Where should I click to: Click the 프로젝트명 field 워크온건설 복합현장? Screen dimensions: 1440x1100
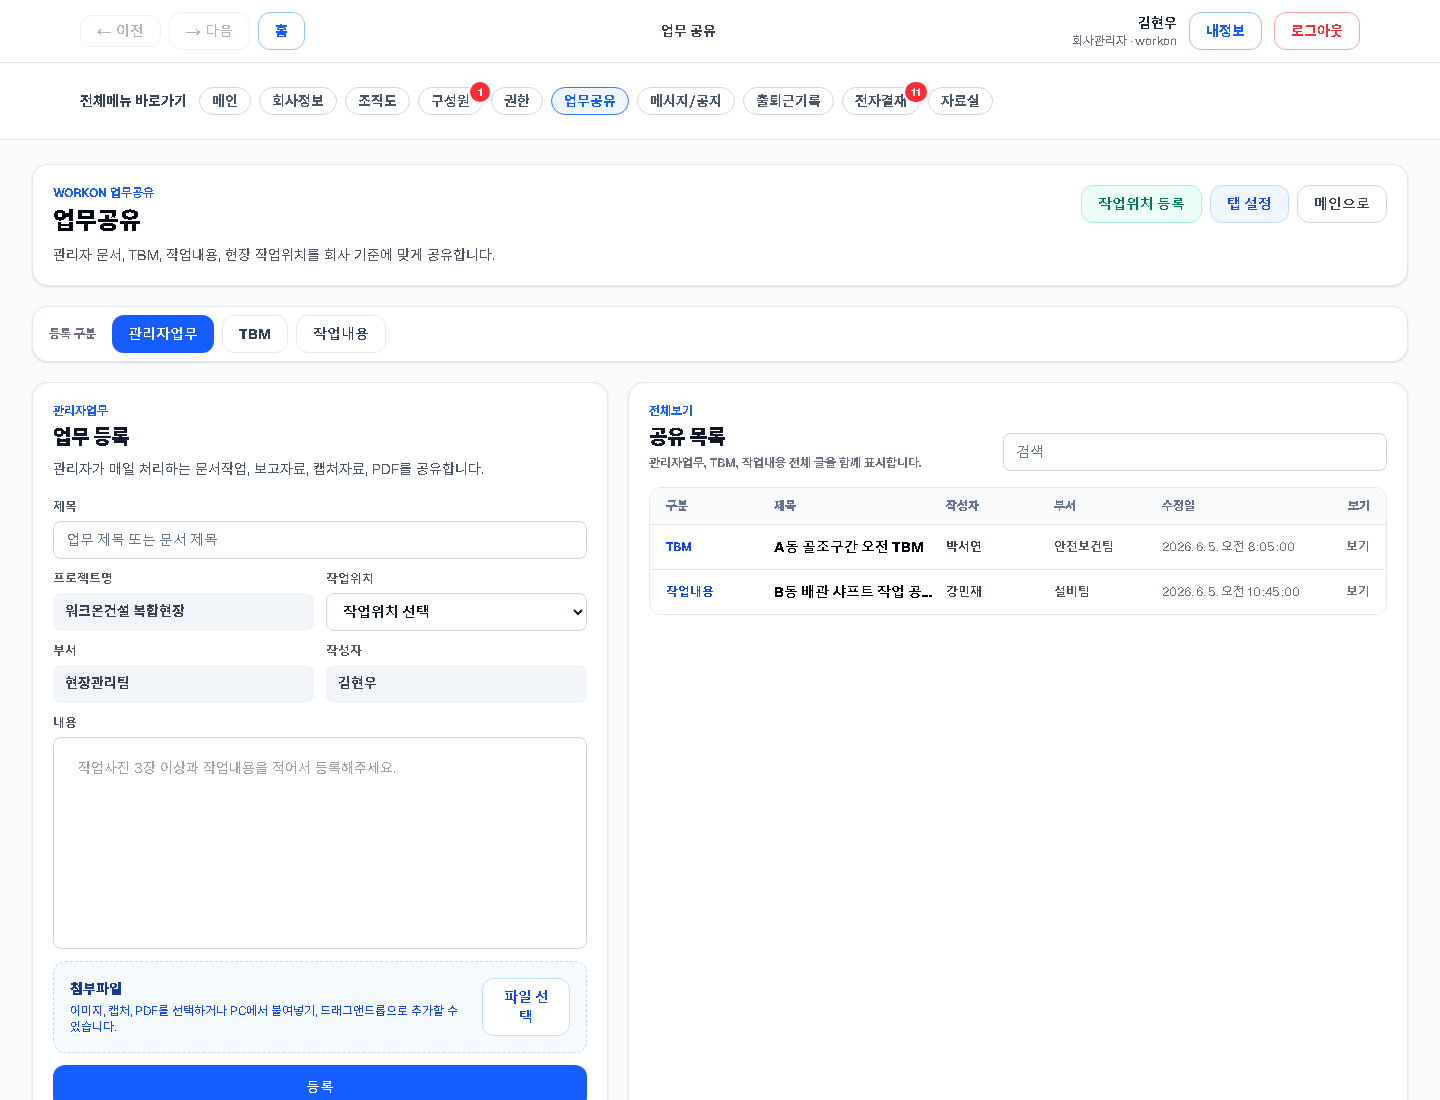pos(183,612)
